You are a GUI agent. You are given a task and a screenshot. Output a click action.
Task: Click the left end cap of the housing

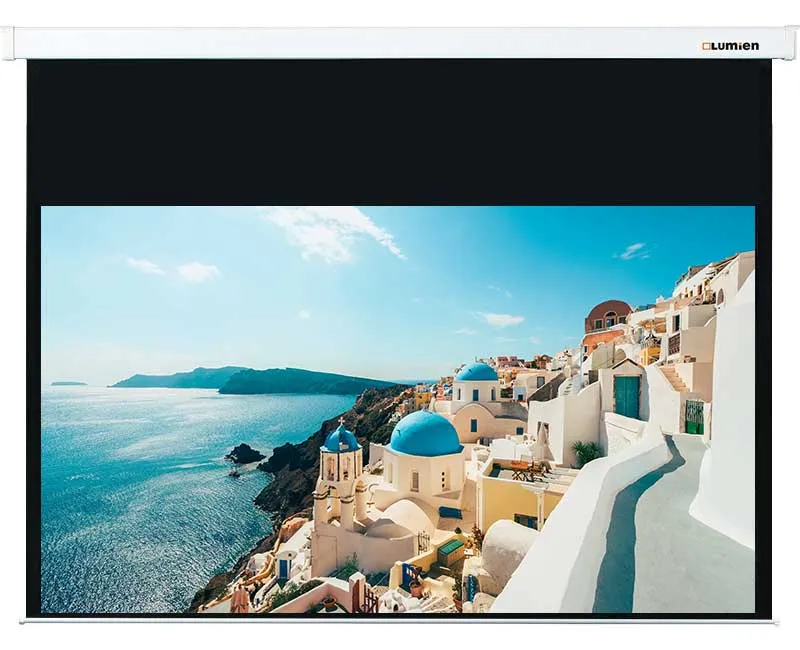(7, 43)
